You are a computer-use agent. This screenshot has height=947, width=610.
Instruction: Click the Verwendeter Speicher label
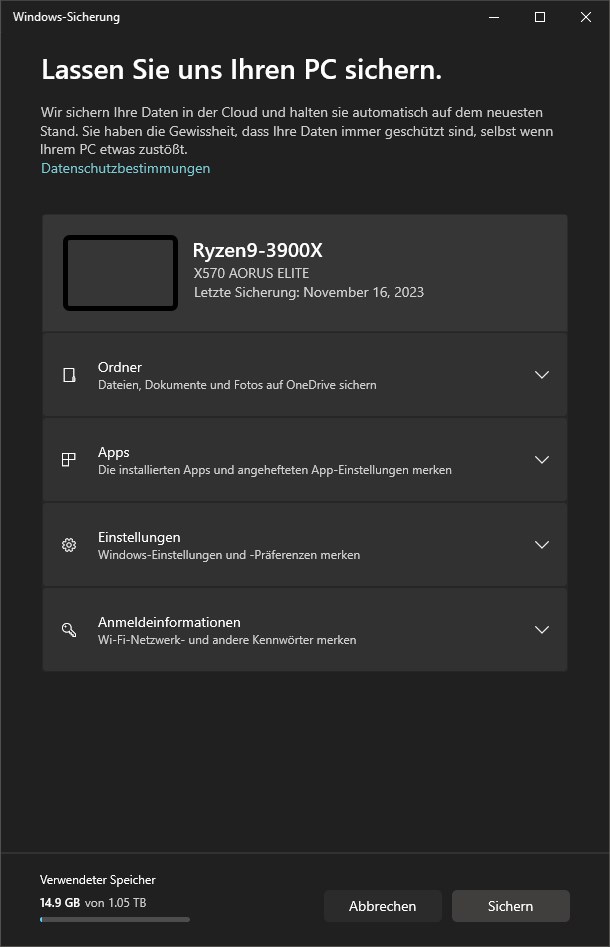coord(98,880)
